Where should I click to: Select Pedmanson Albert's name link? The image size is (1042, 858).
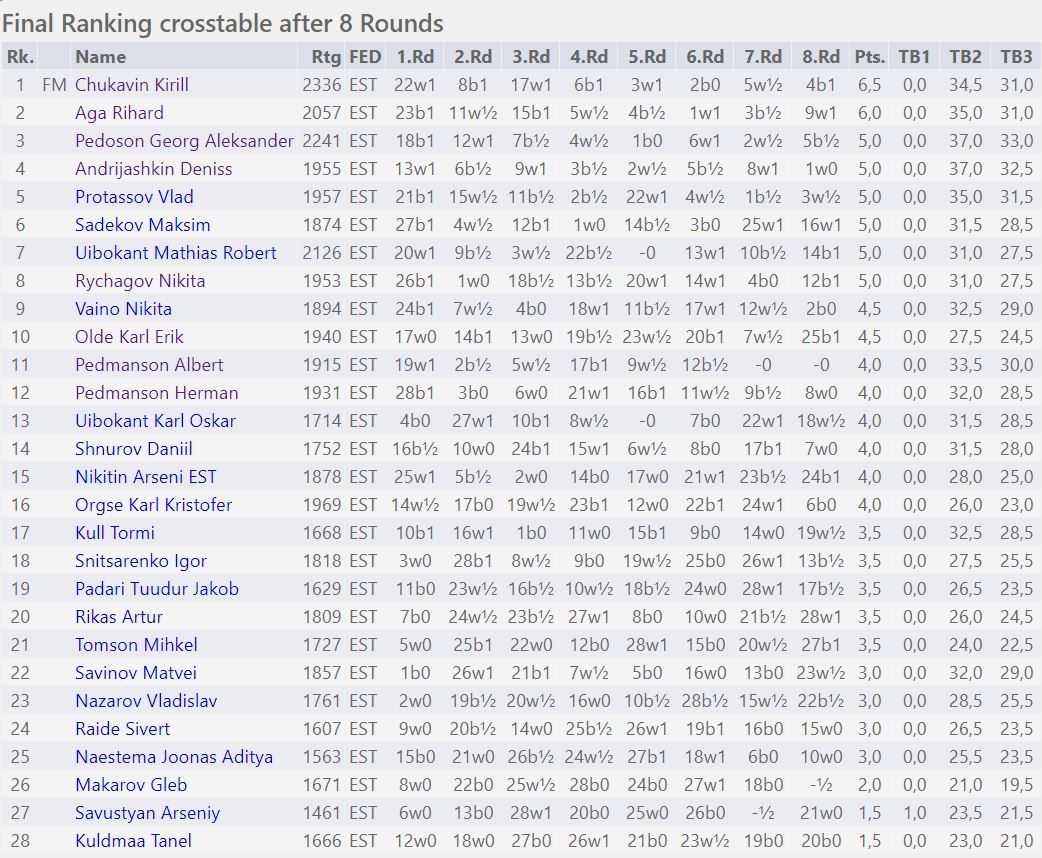(x=149, y=365)
